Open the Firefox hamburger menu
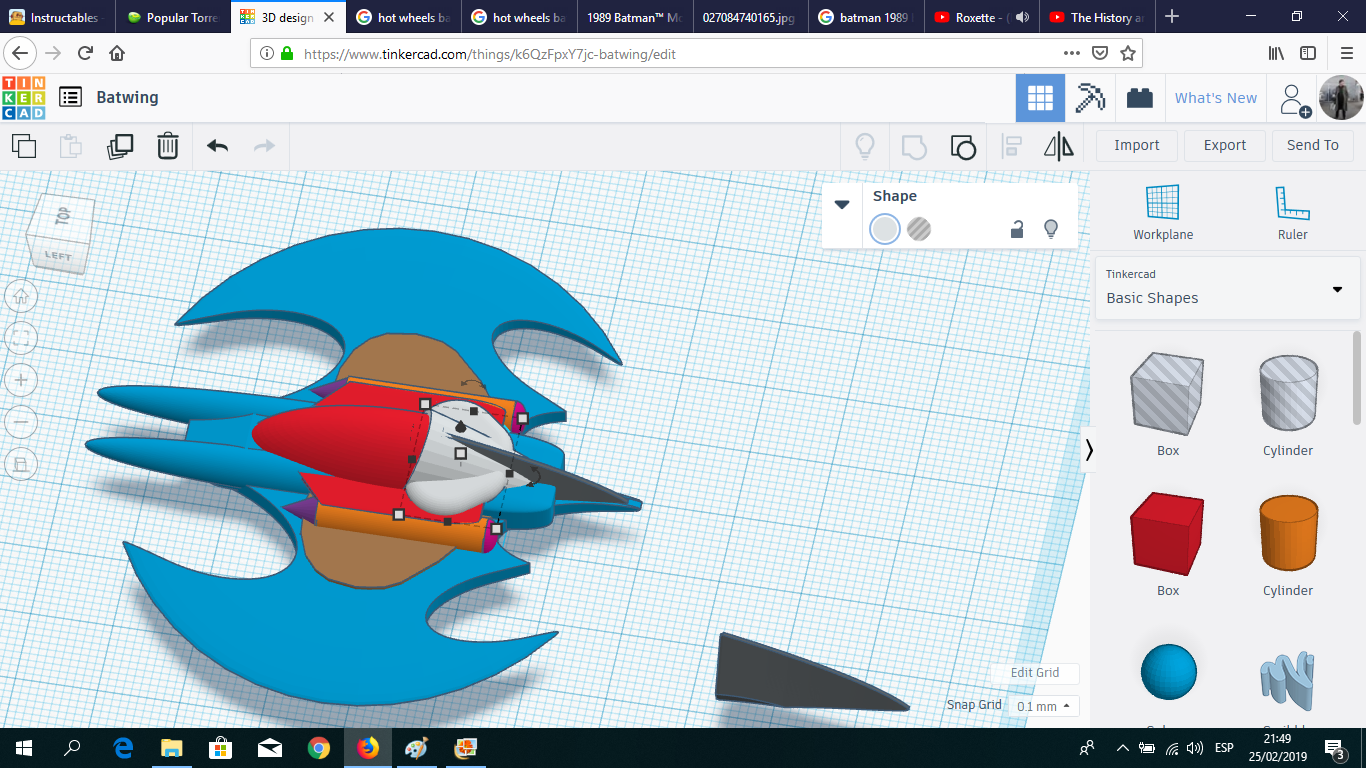Viewport: 1366px width, 768px height. 1345,53
